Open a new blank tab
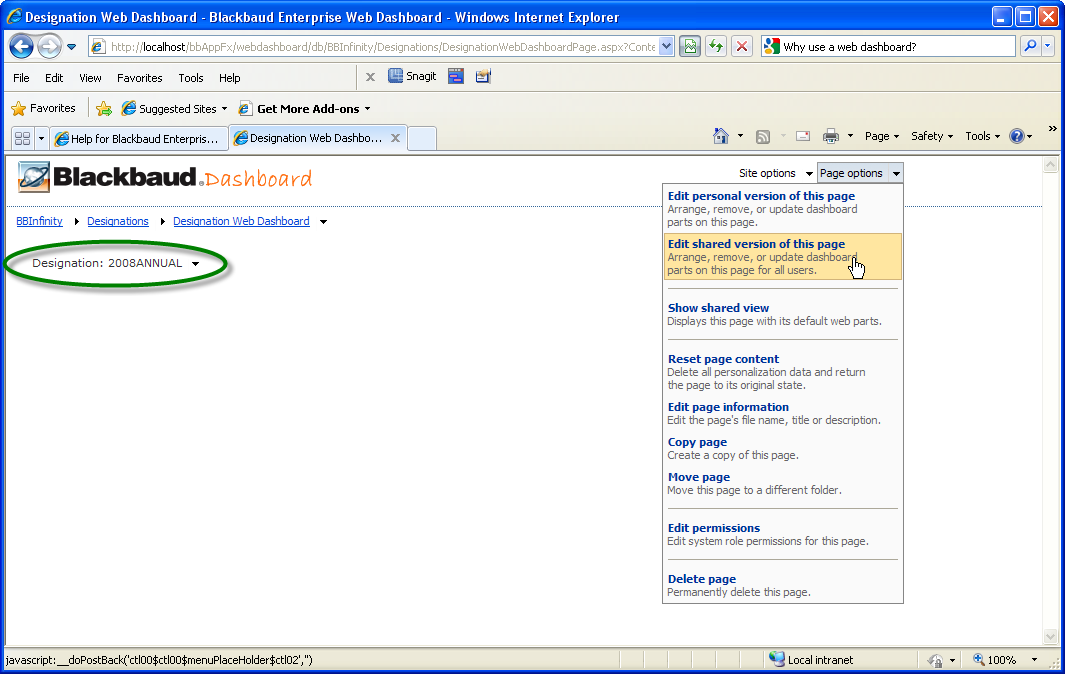Image resolution: width=1065 pixels, height=674 pixels. click(422, 139)
